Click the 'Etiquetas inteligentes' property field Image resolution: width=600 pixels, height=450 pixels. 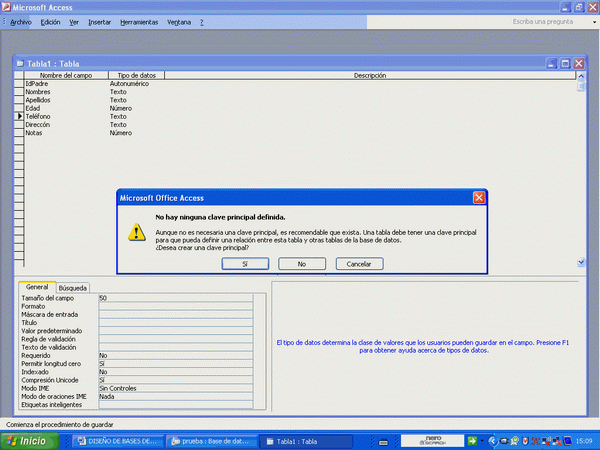[x=176, y=405]
